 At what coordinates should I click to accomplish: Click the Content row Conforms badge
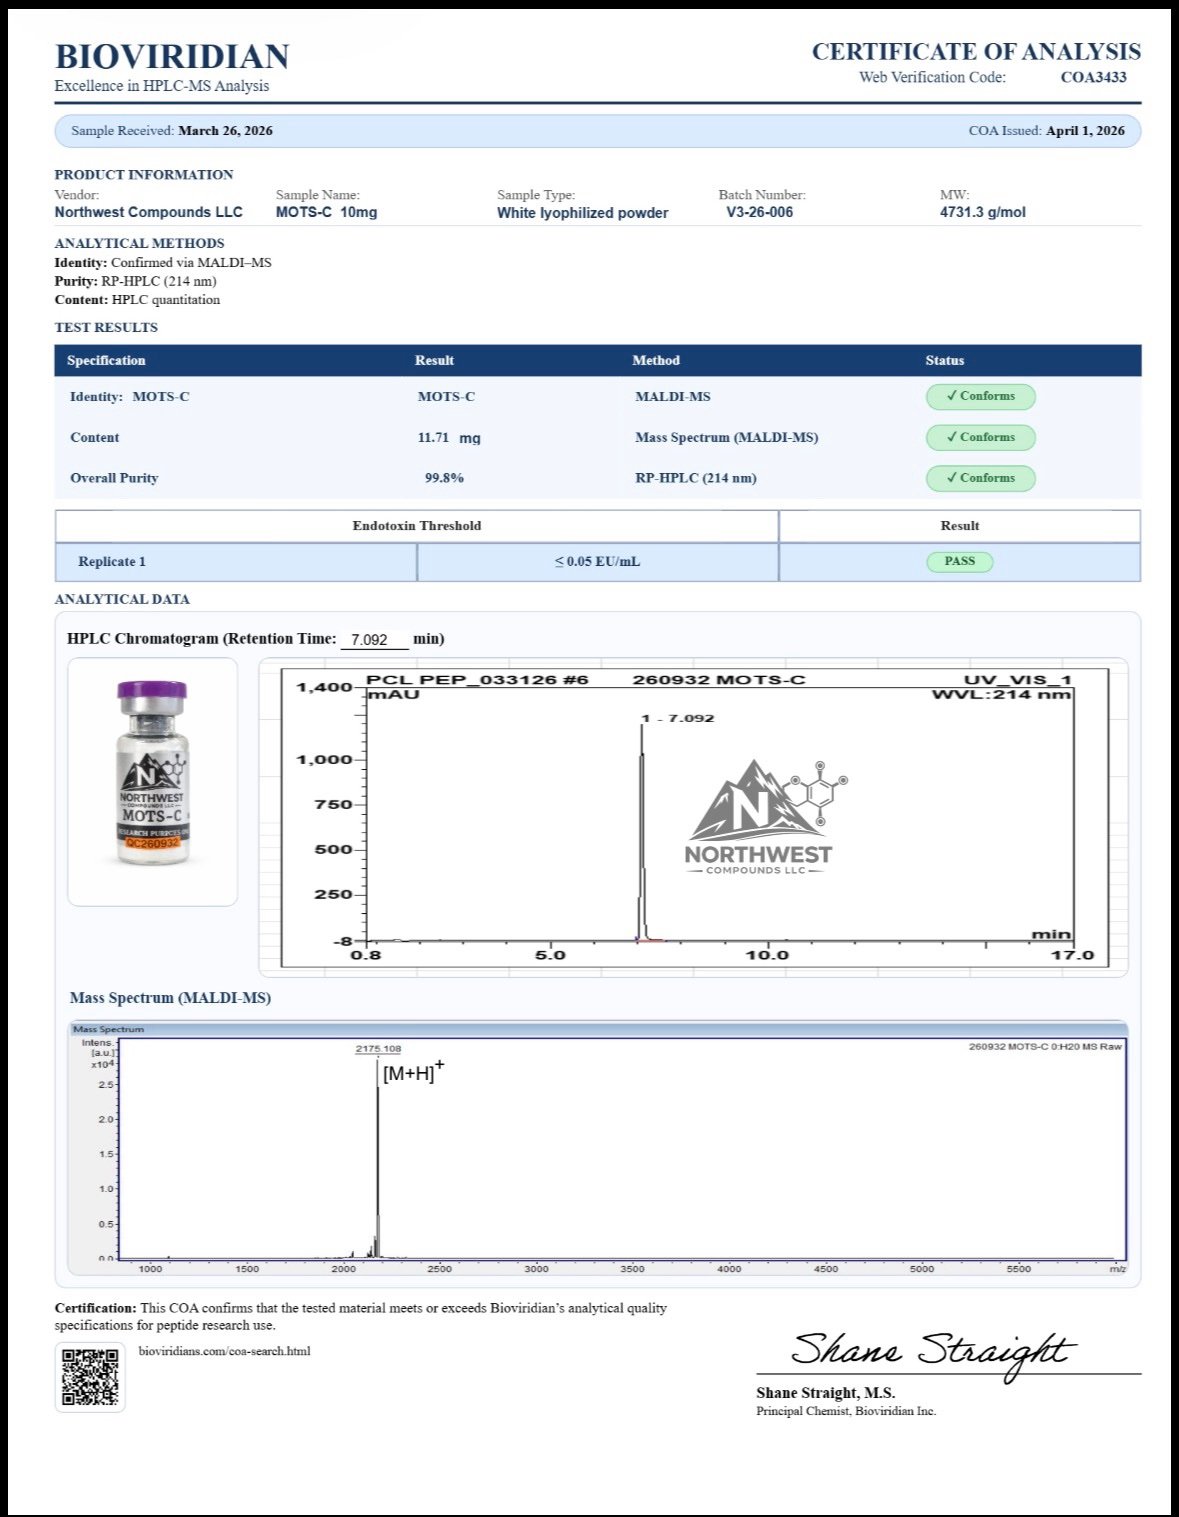coord(980,438)
